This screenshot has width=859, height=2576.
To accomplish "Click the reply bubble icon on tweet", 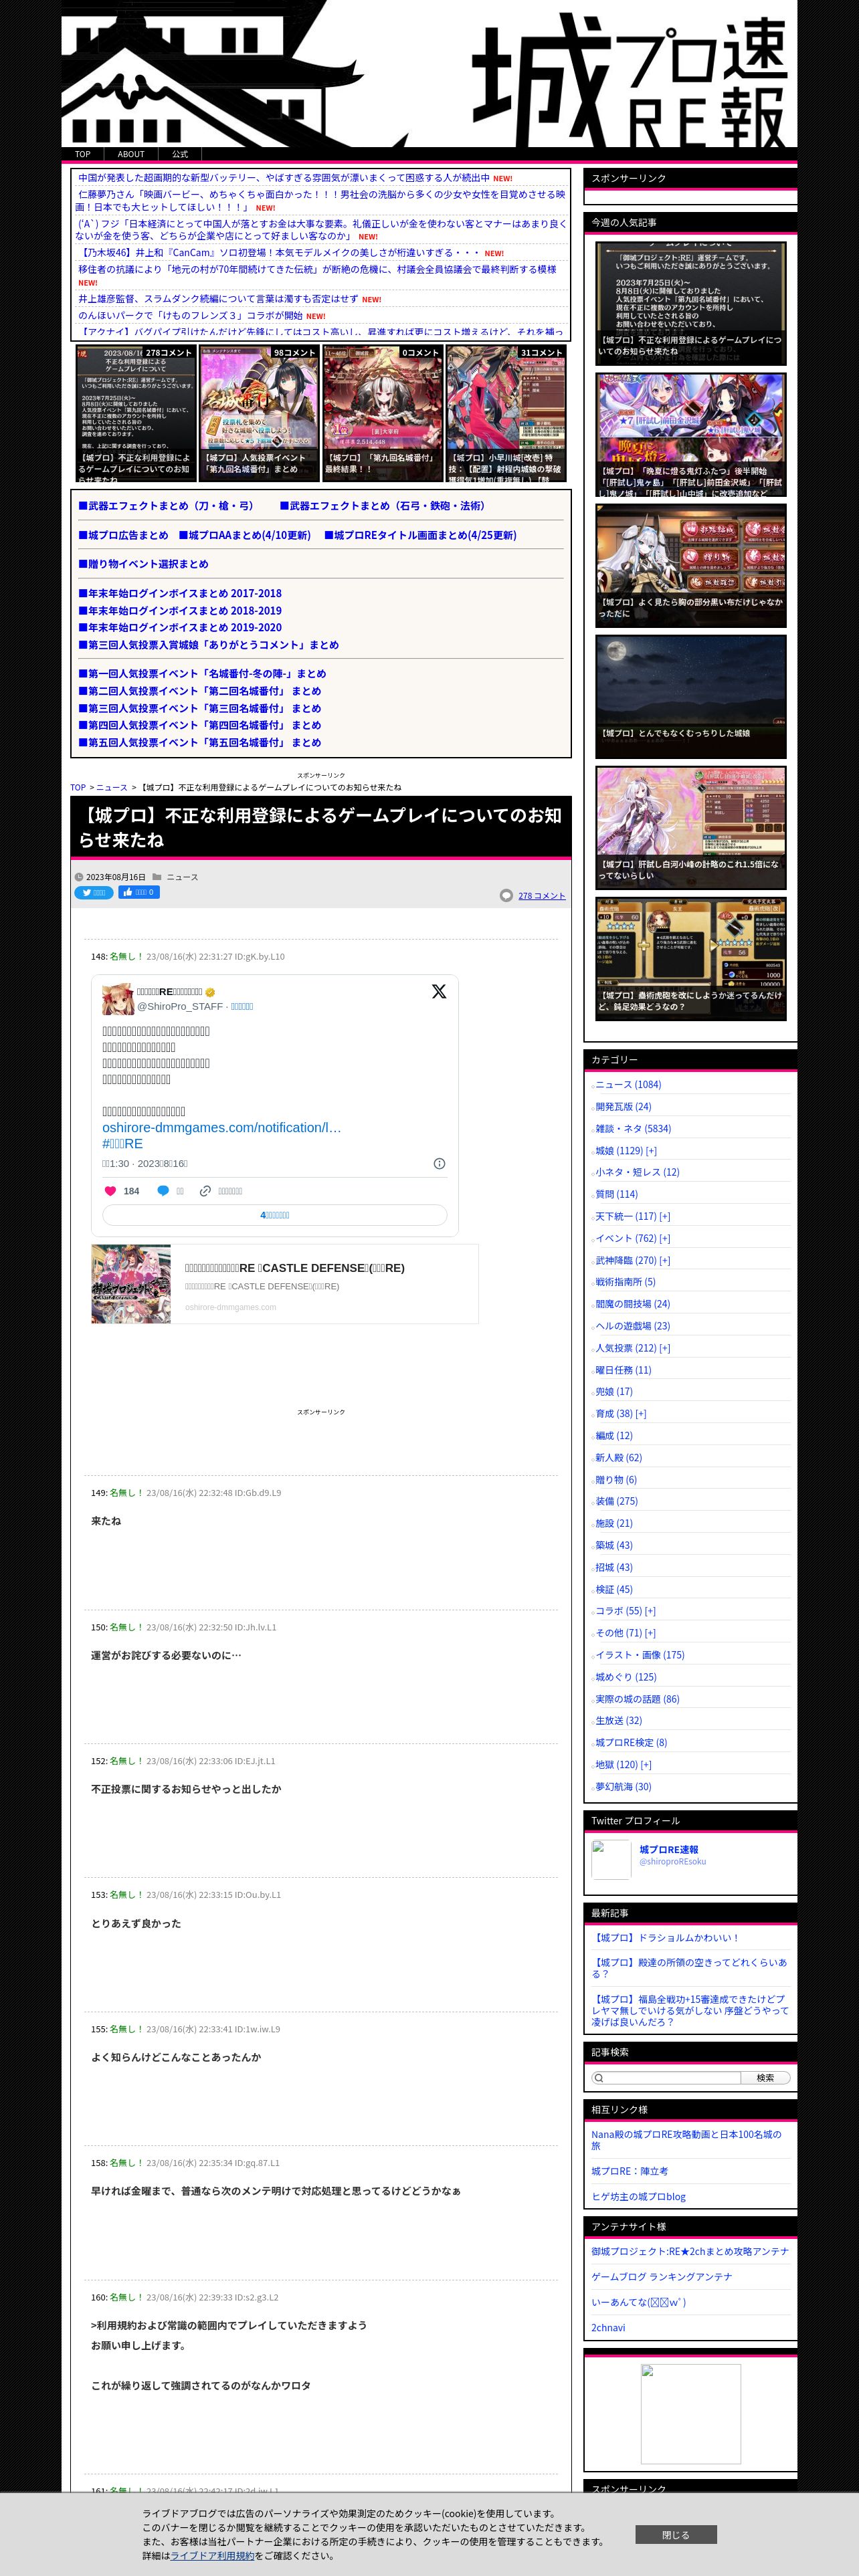I will 163,1191.
